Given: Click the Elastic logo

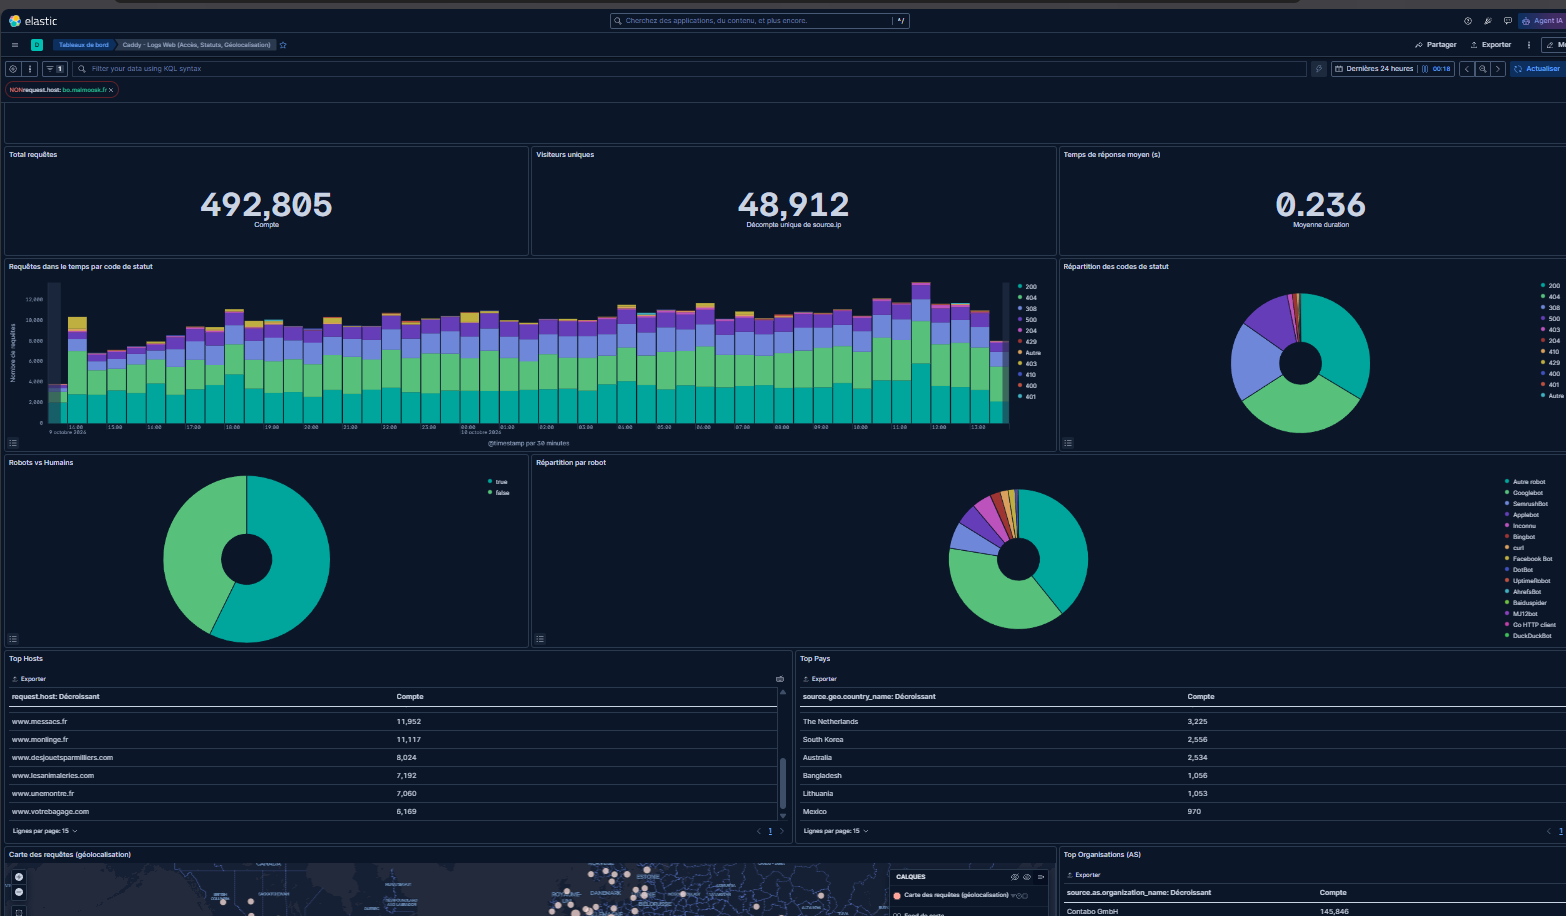Looking at the screenshot, I should pyautogui.click(x=33, y=21).
